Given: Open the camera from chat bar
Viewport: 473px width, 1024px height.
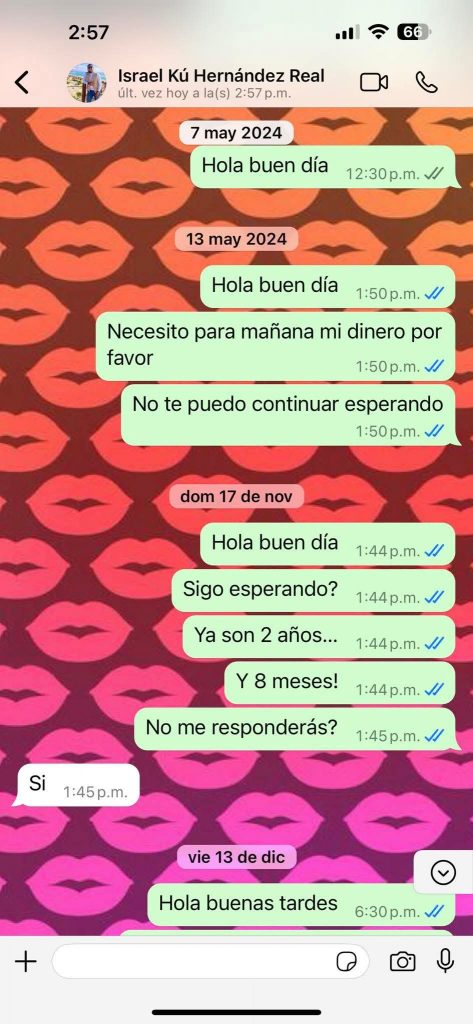Looking at the screenshot, I should click(402, 961).
